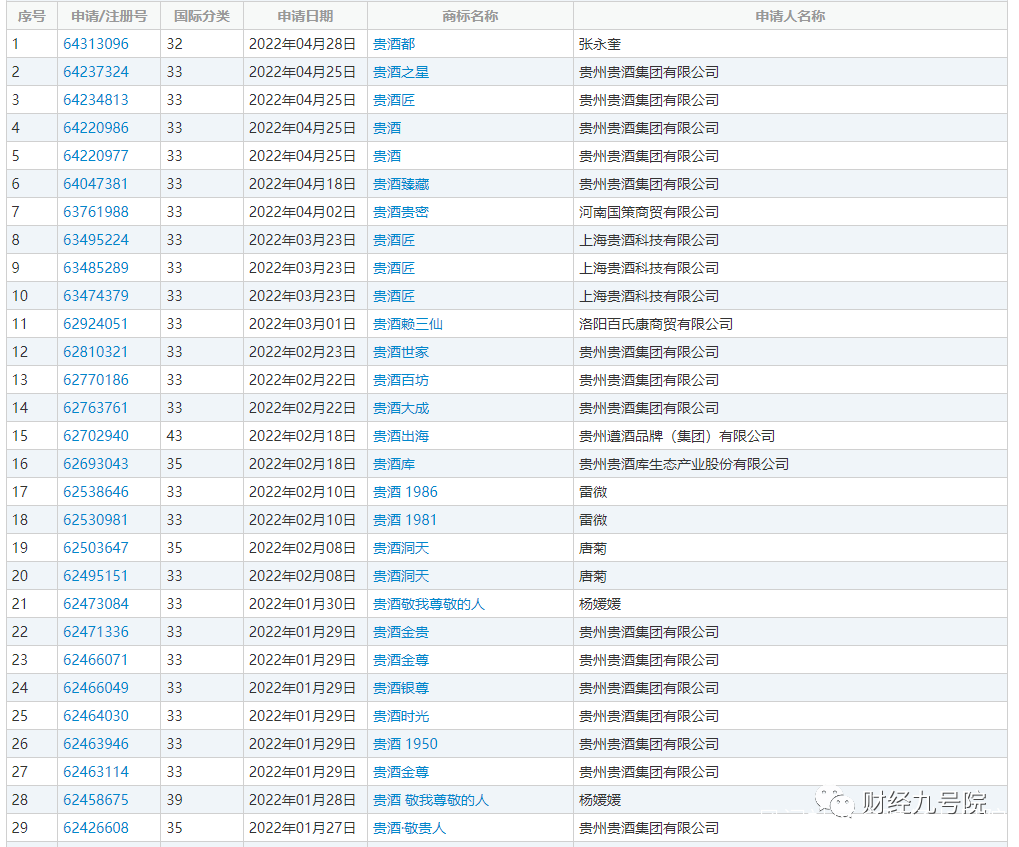Image resolution: width=1019 pixels, height=847 pixels.
Task: Select date 2022年04月18日
Action: coord(302,184)
